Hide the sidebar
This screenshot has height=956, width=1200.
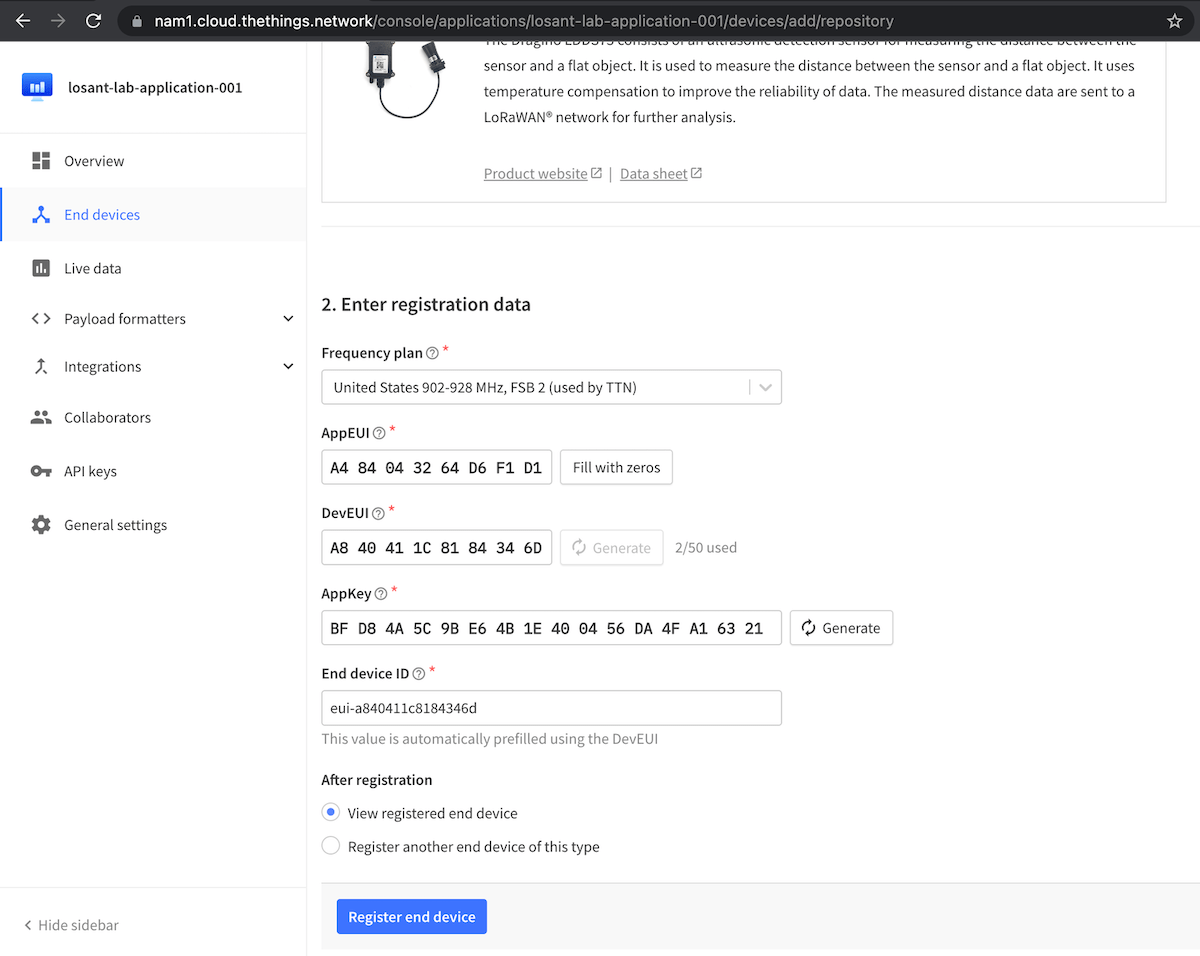coord(71,925)
